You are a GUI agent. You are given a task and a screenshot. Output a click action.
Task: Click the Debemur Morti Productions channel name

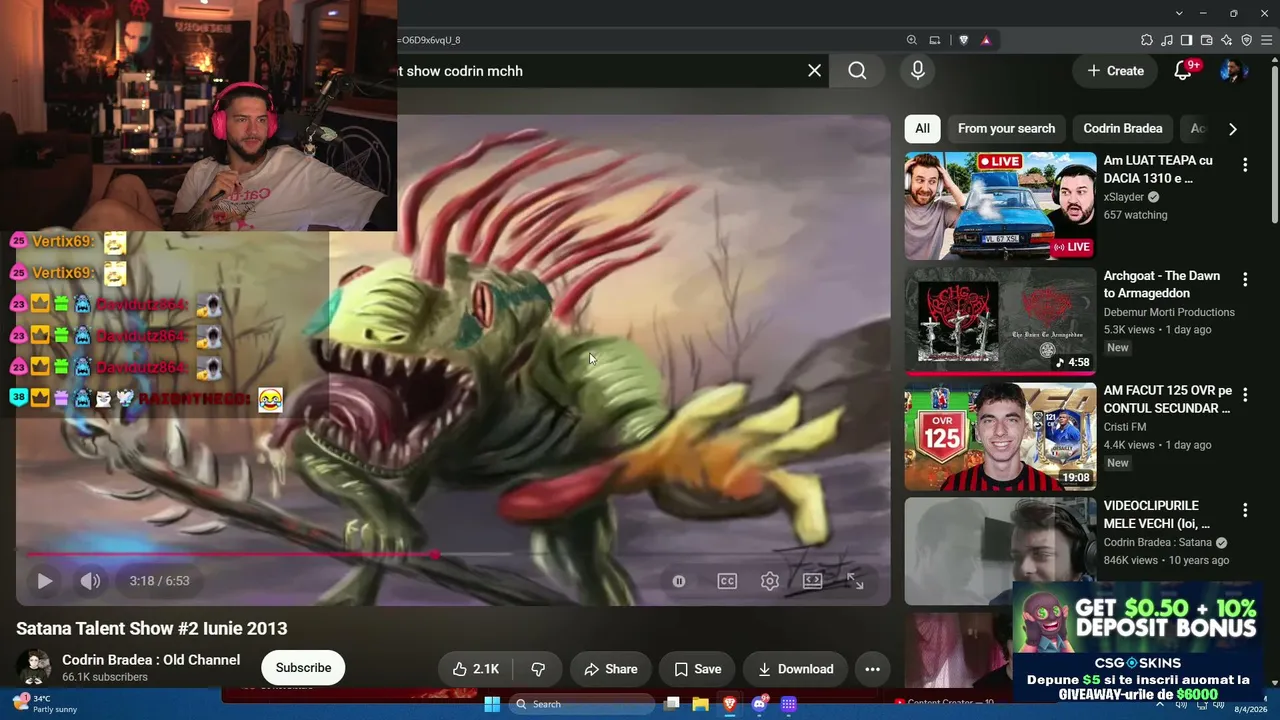click(x=1169, y=312)
